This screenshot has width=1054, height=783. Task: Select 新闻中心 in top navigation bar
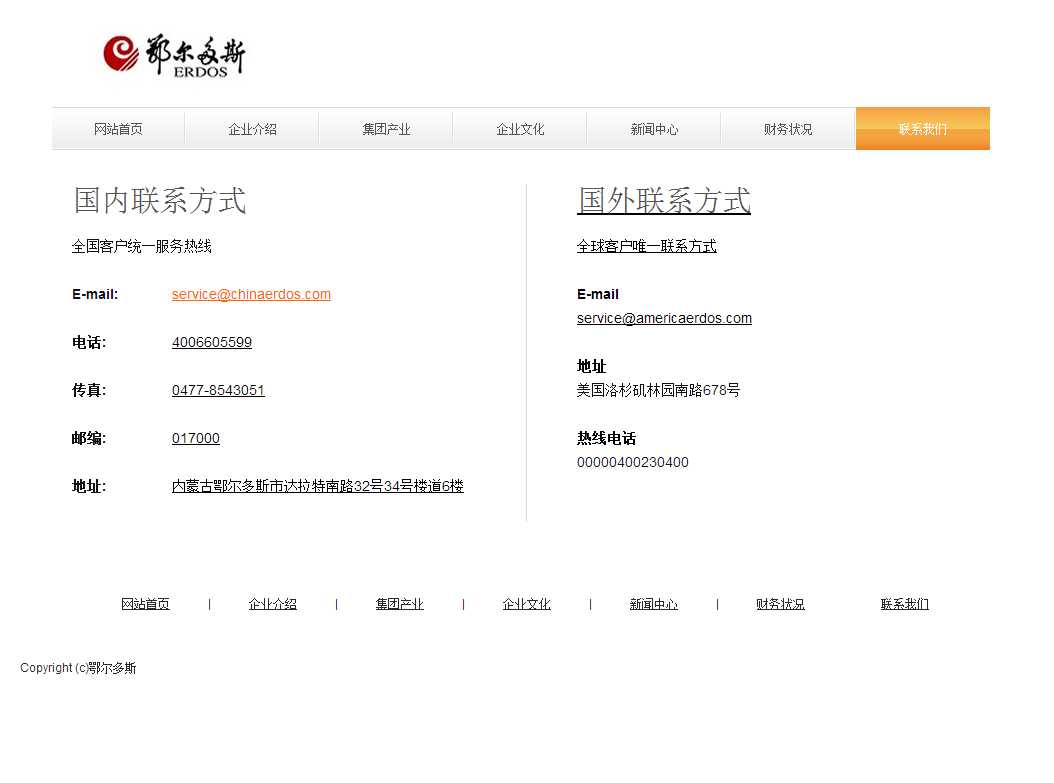coord(654,129)
